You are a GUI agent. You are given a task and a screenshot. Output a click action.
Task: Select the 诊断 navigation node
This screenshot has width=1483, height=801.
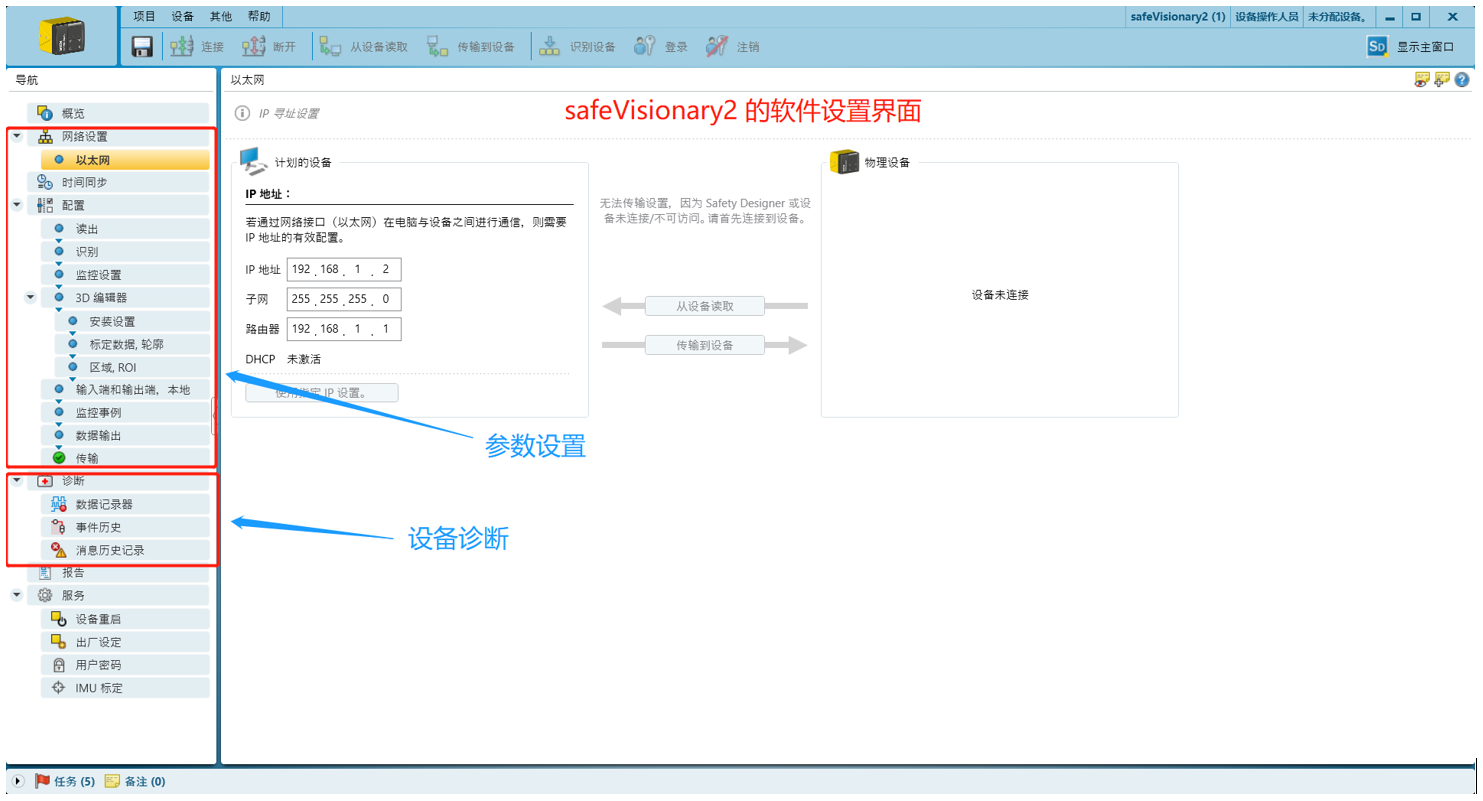[118, 481]
